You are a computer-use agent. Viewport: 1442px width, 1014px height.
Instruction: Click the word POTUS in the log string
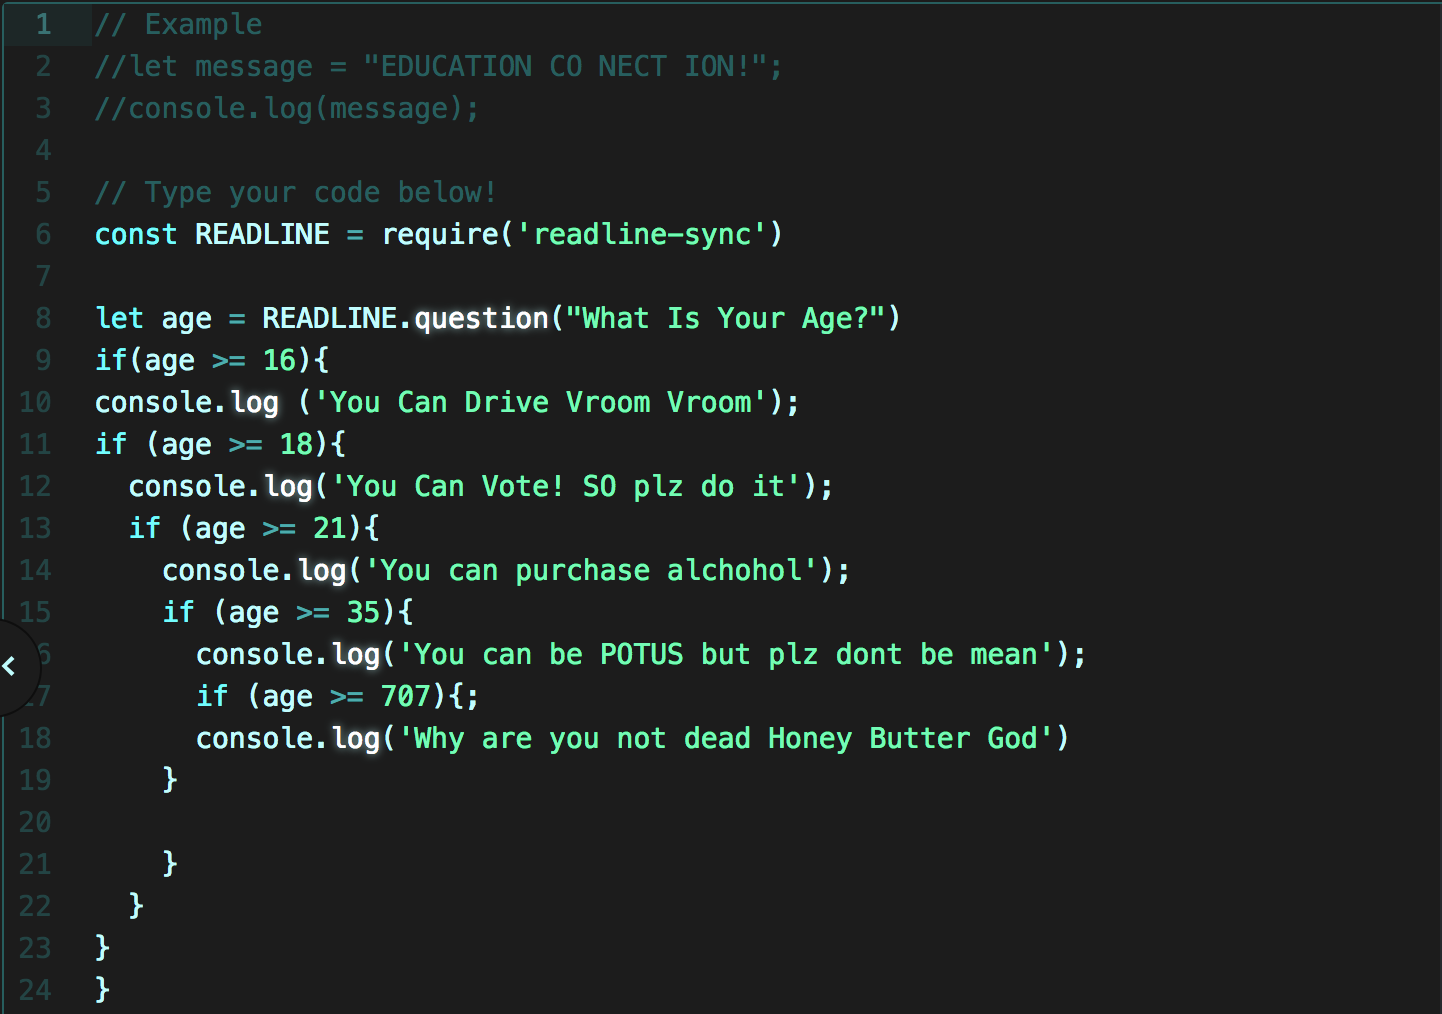(641, 654)
